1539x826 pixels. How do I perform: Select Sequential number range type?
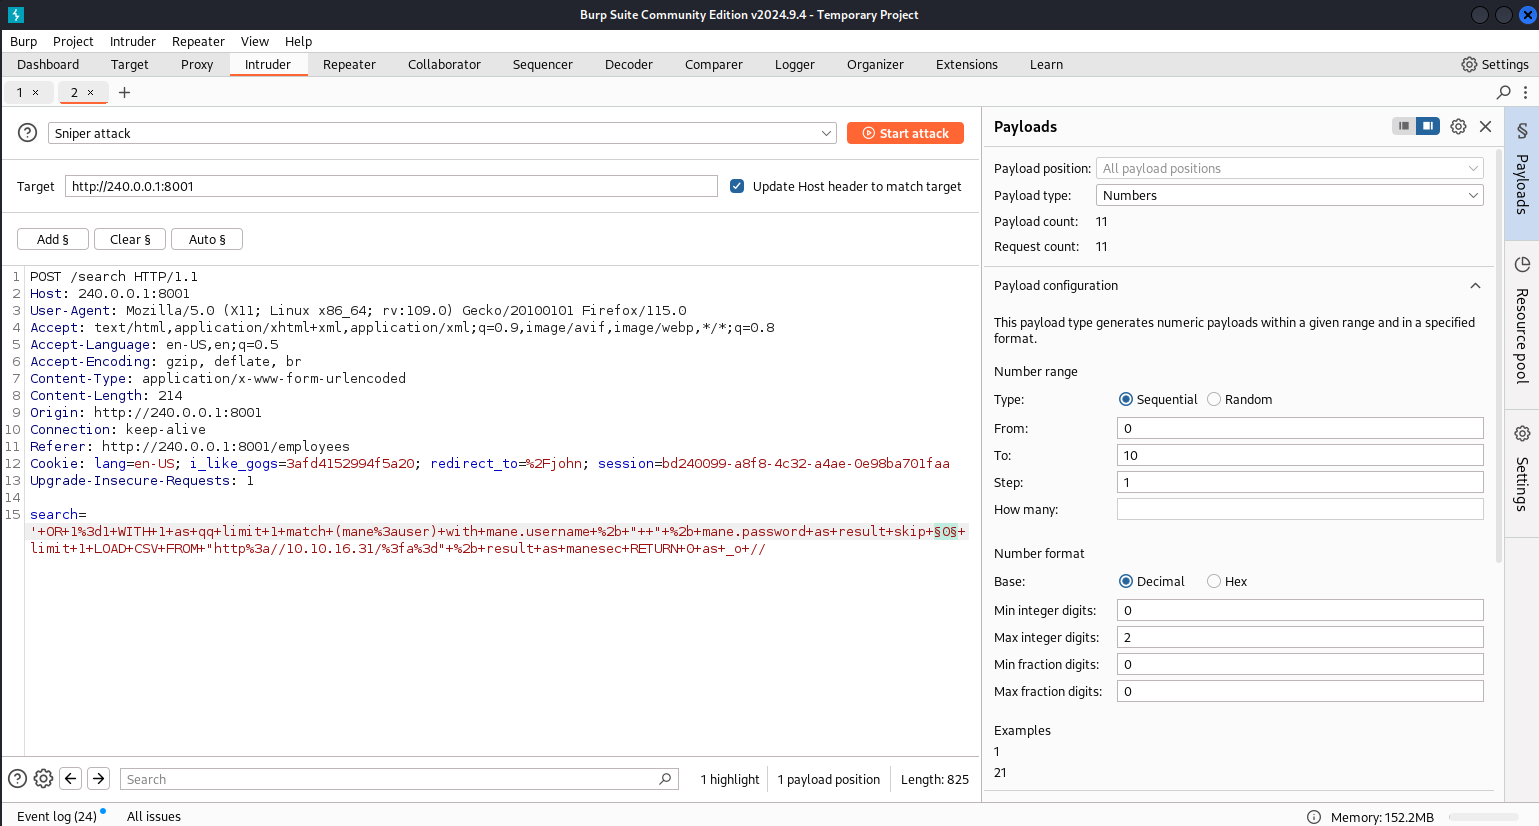pyautogui.click(x=1126, y=399)
